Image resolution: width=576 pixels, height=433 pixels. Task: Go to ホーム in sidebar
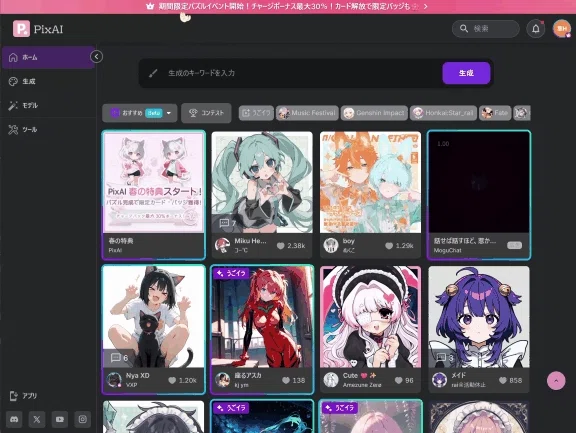pyautogui.click(x=48, y=57)
